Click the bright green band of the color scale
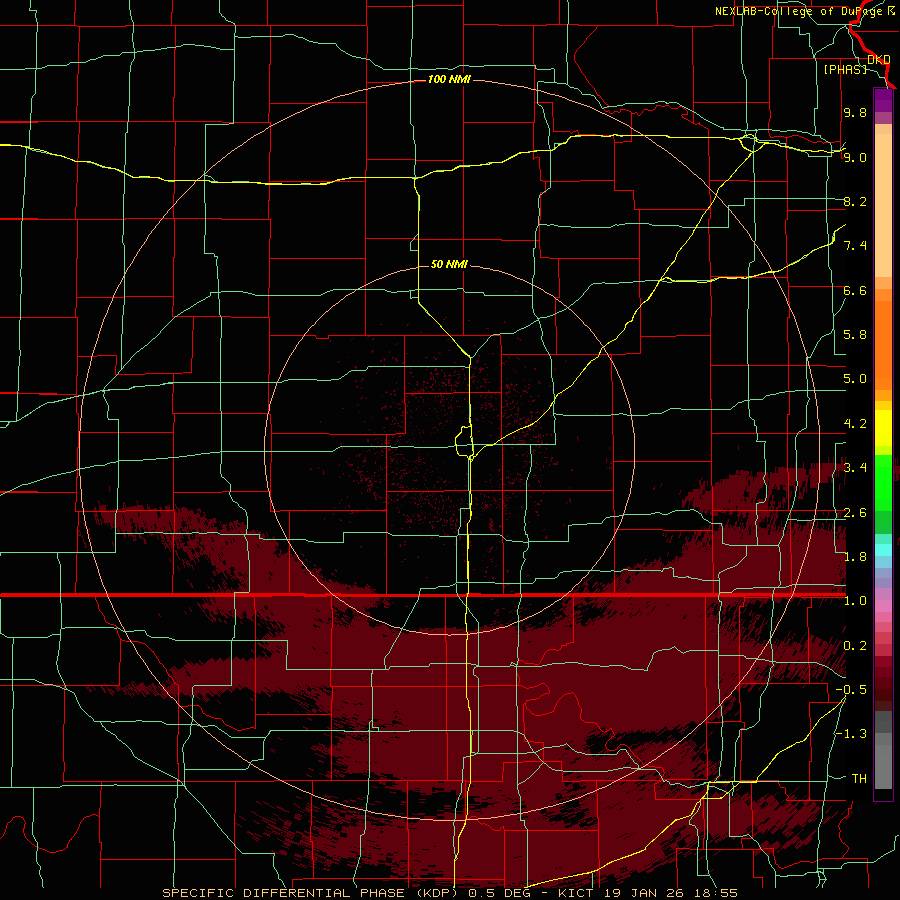This screenshot has width=900, height=900. pos(883,482)
